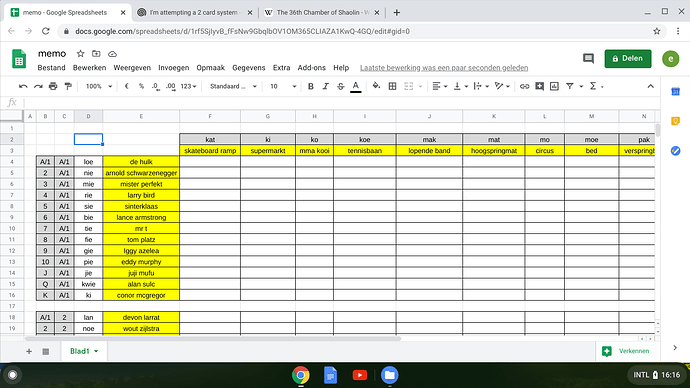690x388 pixels.
Task: Click the print icon
Action: [x=53, y=86]
